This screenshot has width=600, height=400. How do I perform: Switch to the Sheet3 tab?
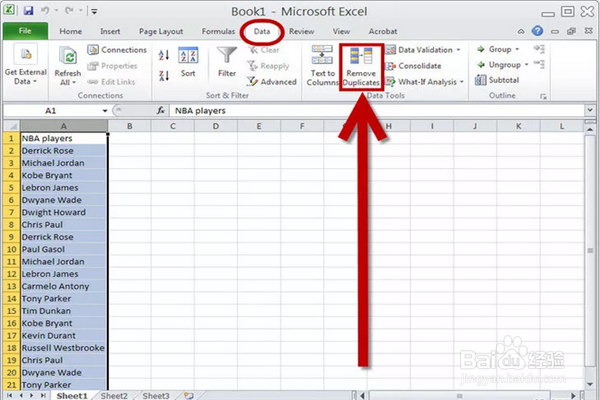156,395
